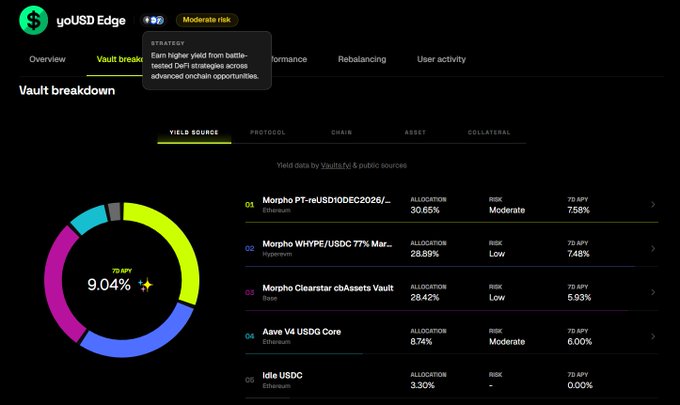This screenshot has width=680, height=405.
Task: Click the Morpho PT-reUSD10DEC2026 yield source name
Action: tap(327, 200)
